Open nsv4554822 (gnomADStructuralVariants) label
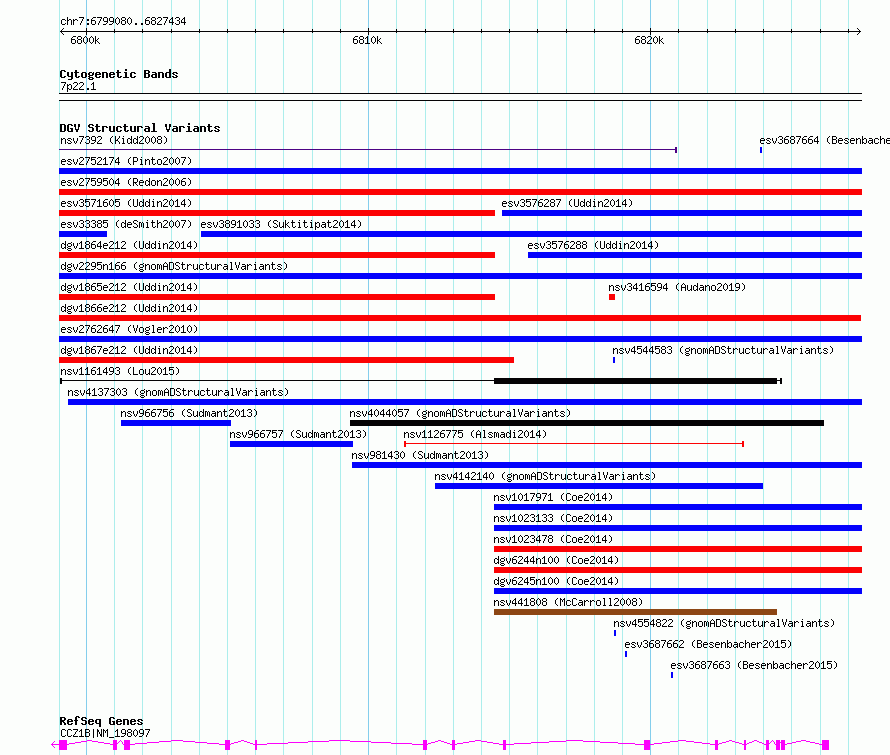 point(724,623)
